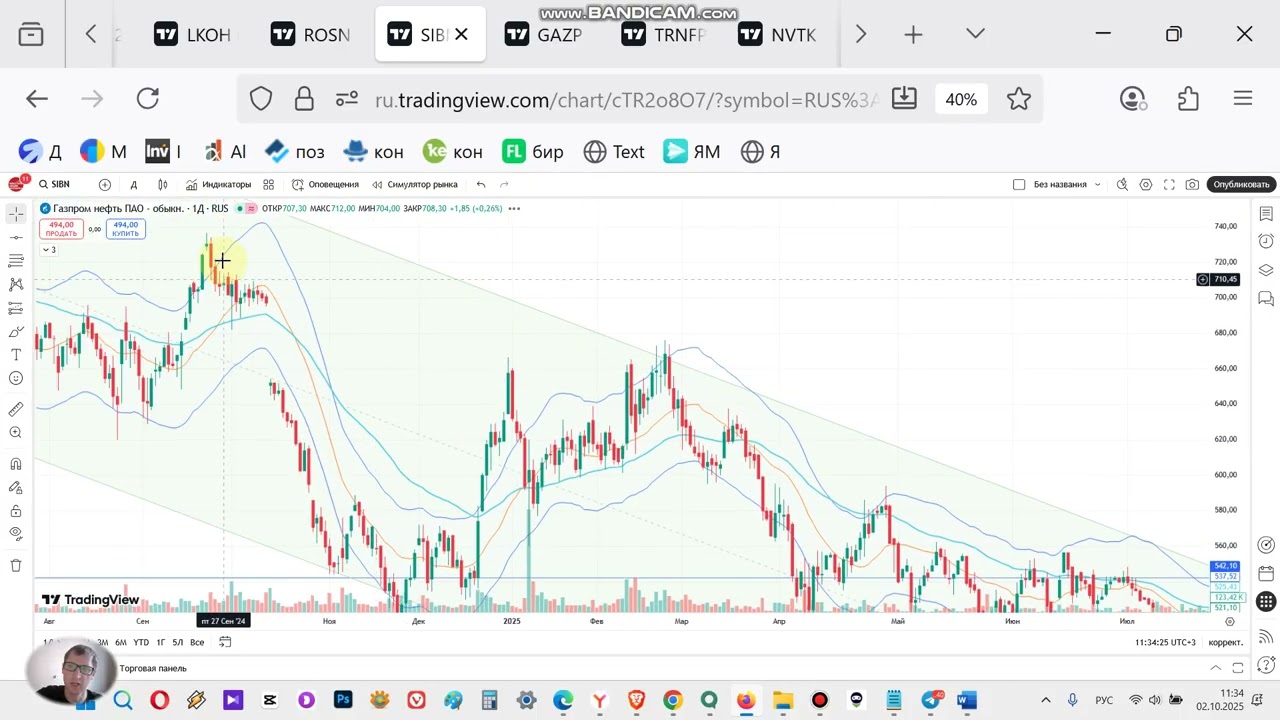Toggle stay in drawing mode
This screenshot has width=1280, height=720.
coord(16,488)
